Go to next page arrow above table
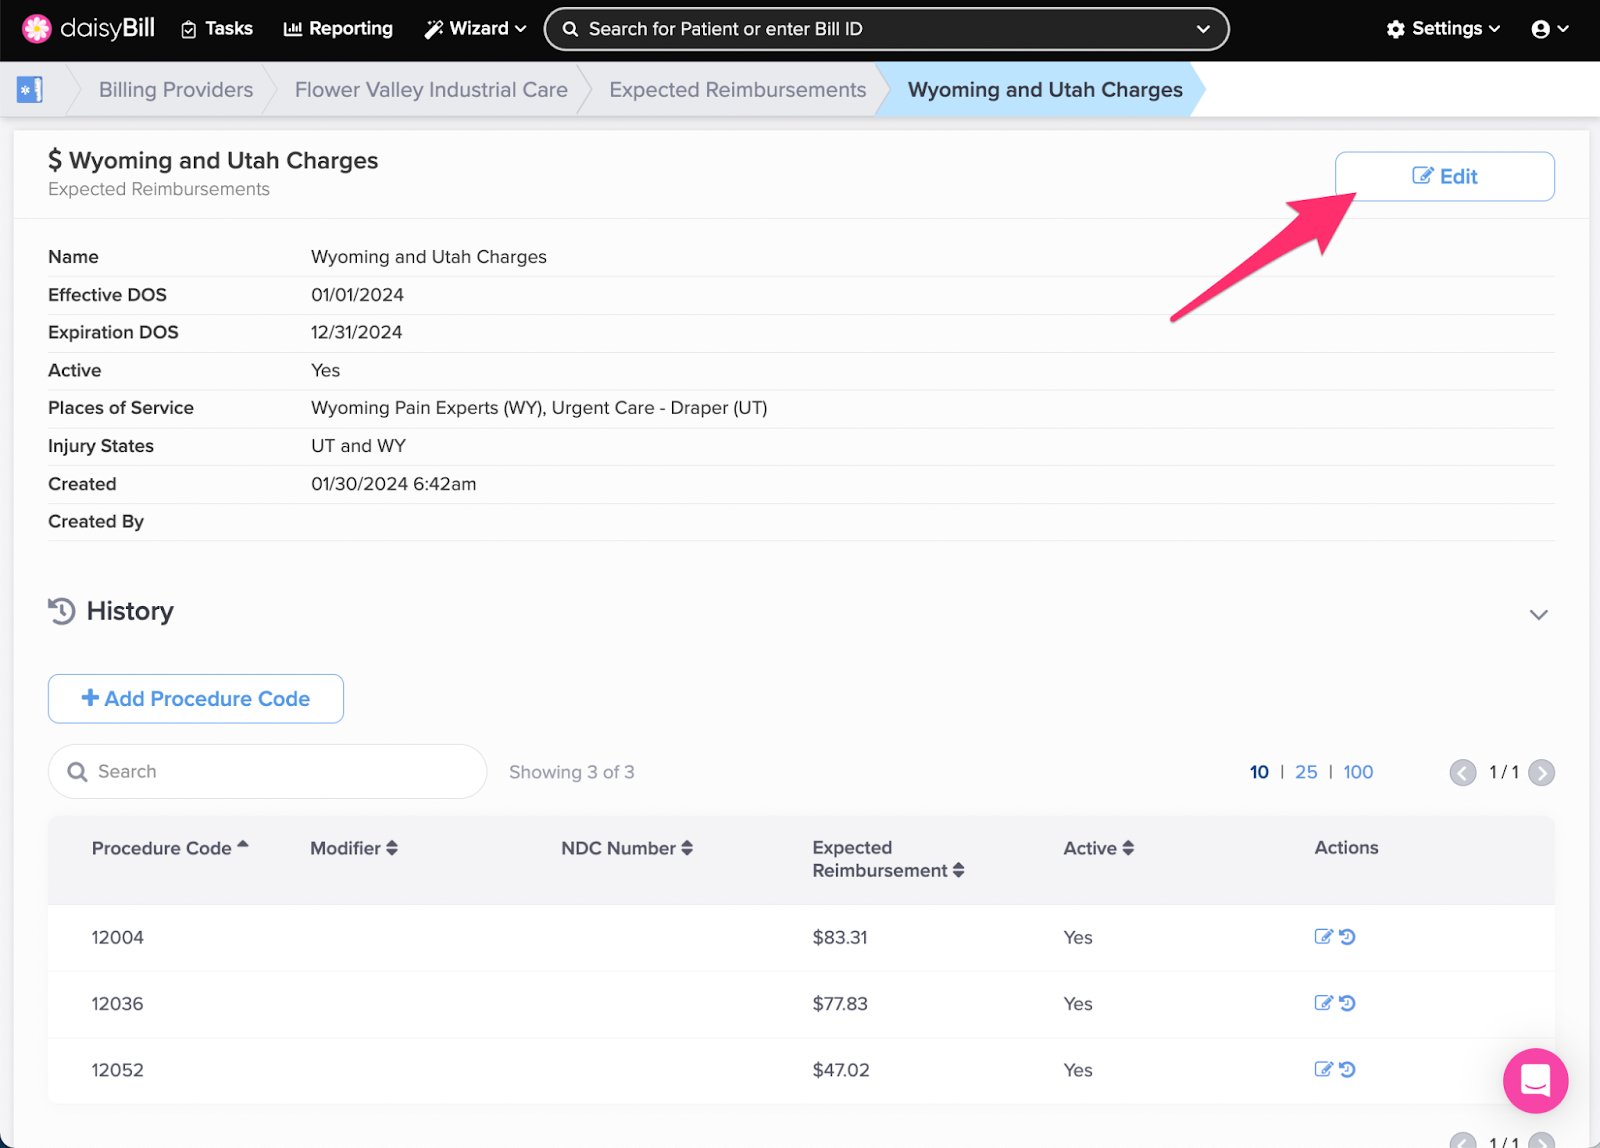 pos(1542,773)
